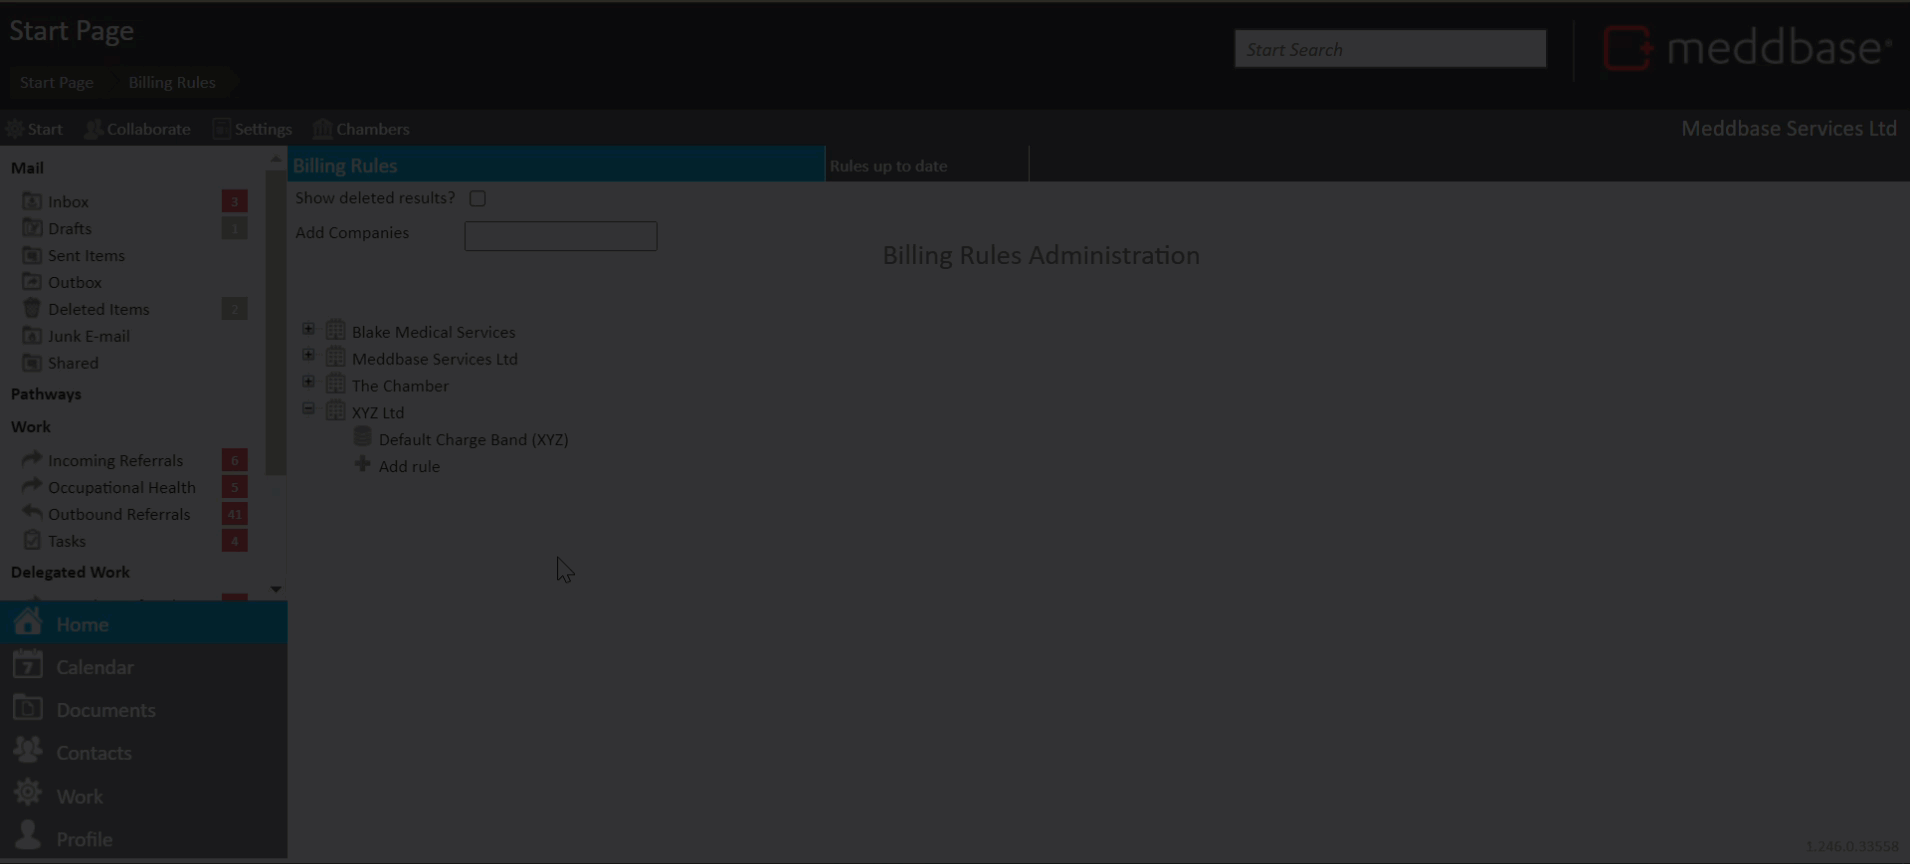Toggle the Show deleted results checkbox
The image size is (1910, 864).
click(478, 198)
